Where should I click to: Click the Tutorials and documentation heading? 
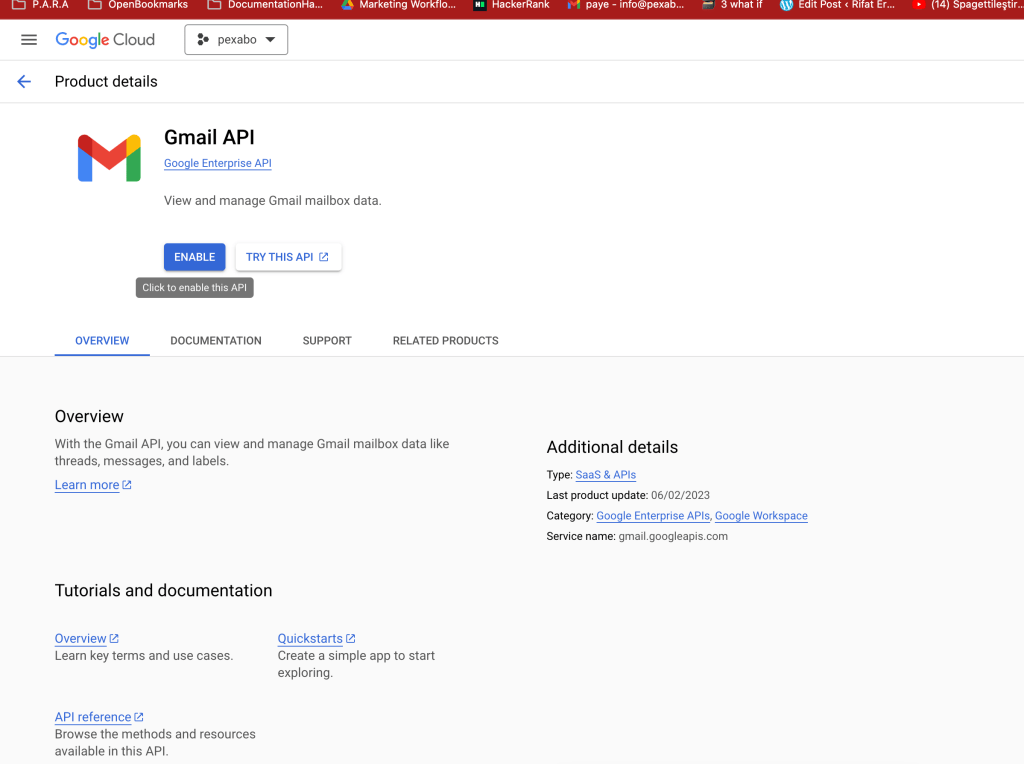(x=163, y=590)
